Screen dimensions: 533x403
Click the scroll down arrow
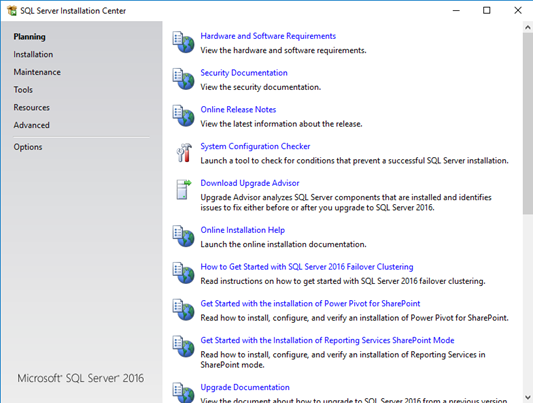(528, 397)
